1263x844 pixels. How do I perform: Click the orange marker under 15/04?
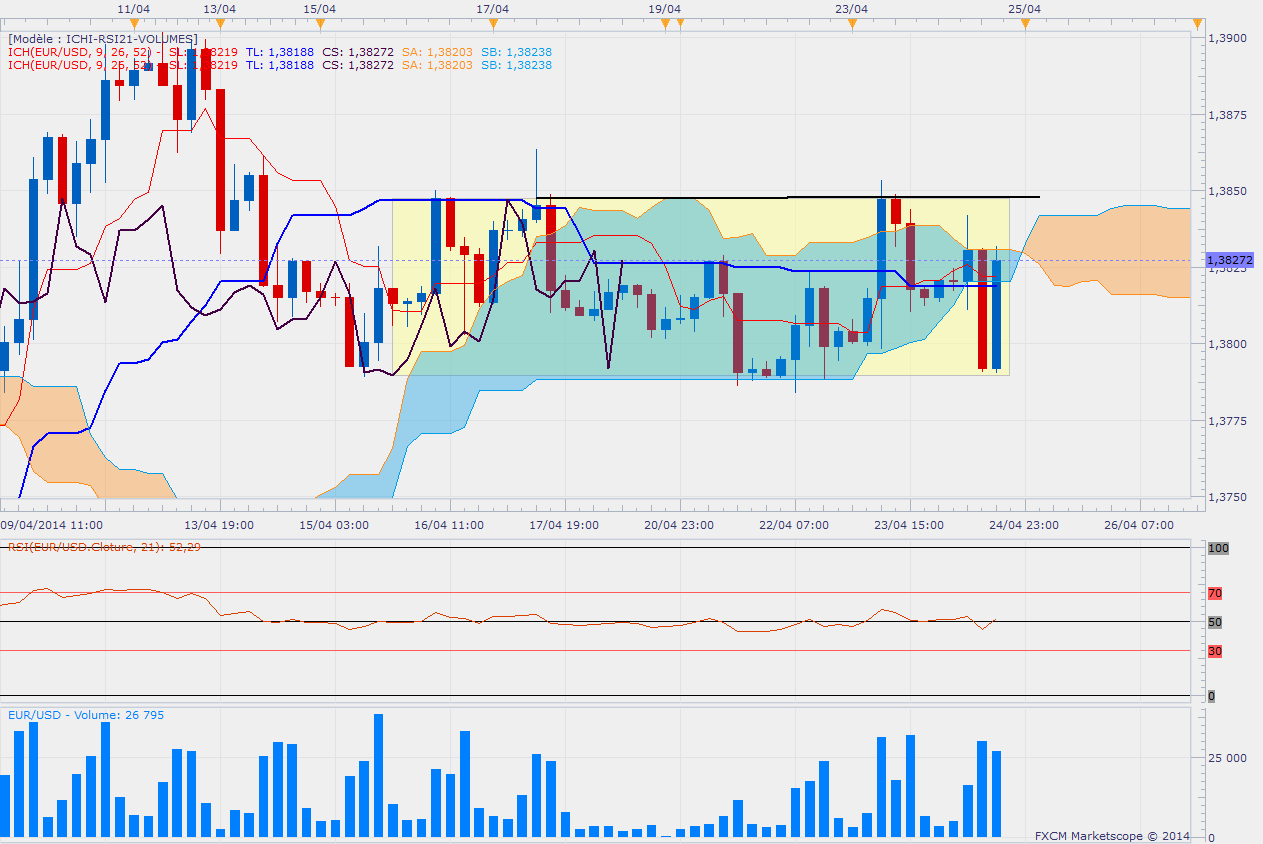318,23
